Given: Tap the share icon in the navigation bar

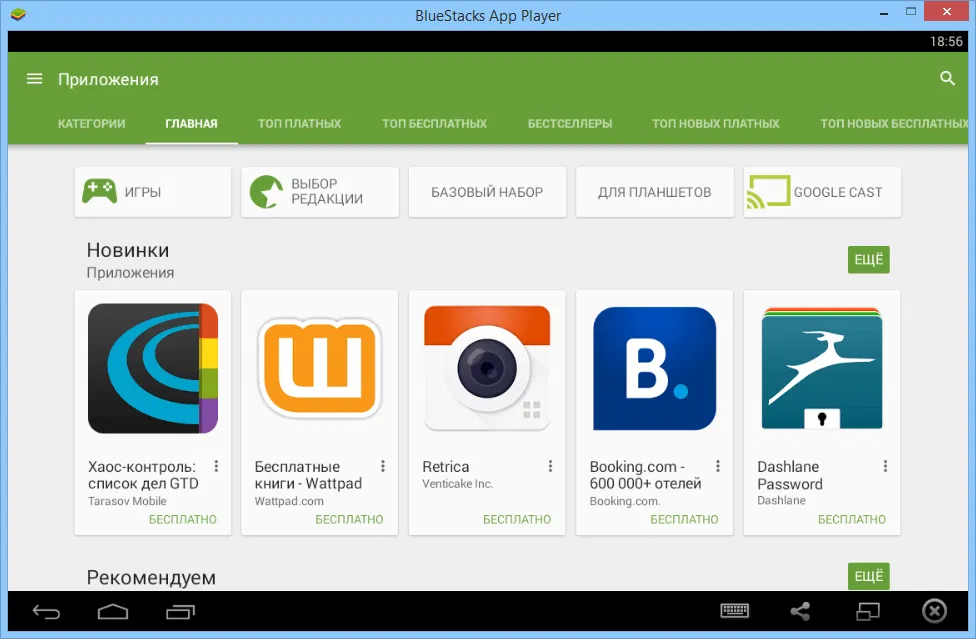Looking at the screenshot, I should [x=800, y=611].
